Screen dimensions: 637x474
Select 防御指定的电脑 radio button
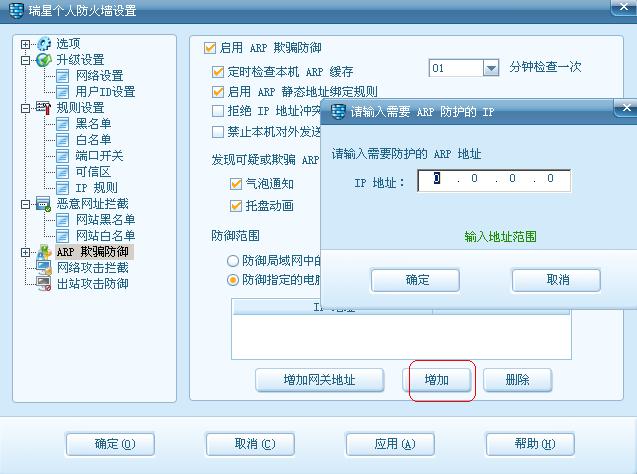[x=233, y=280]
